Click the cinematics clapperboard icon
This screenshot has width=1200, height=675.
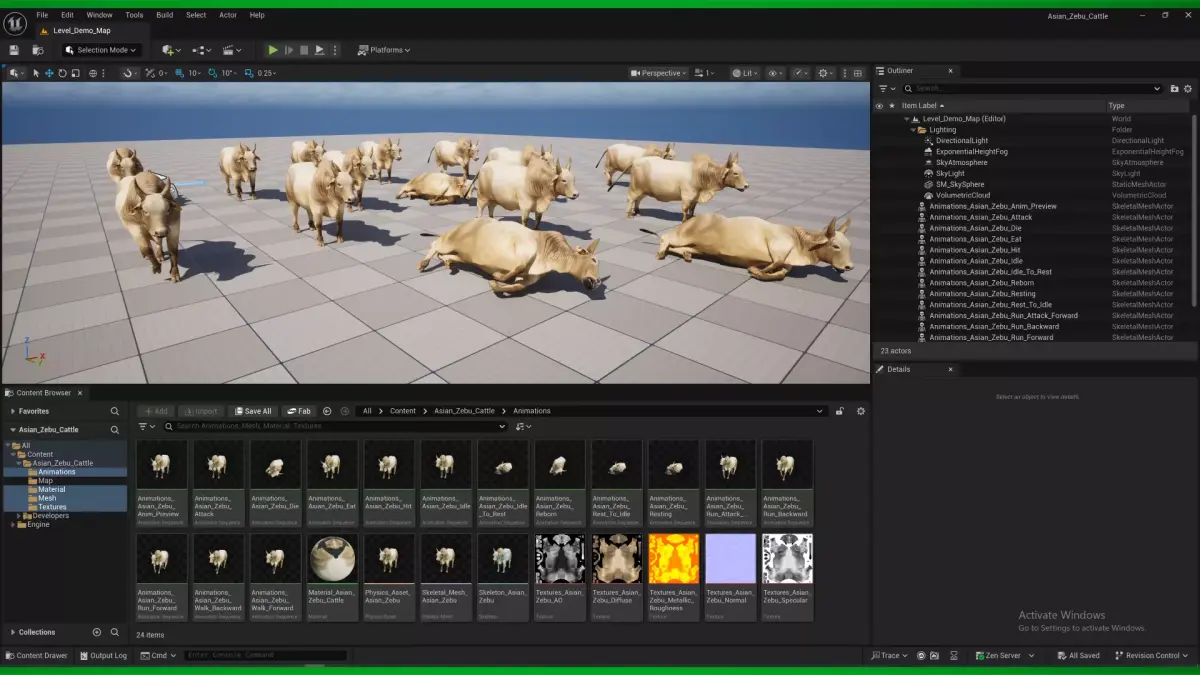[x=230, y=50]
